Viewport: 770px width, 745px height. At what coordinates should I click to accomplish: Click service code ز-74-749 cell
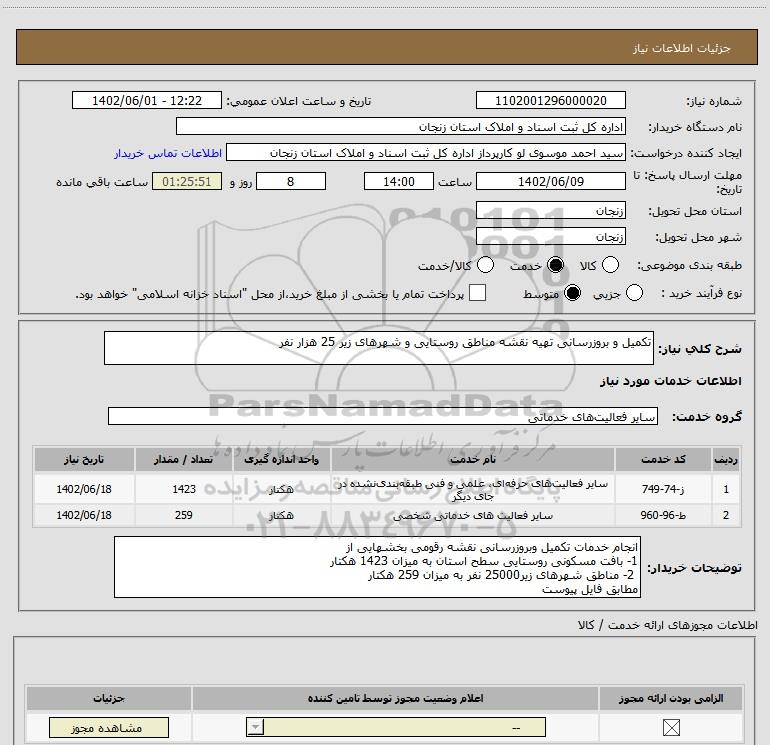point(663,489)
